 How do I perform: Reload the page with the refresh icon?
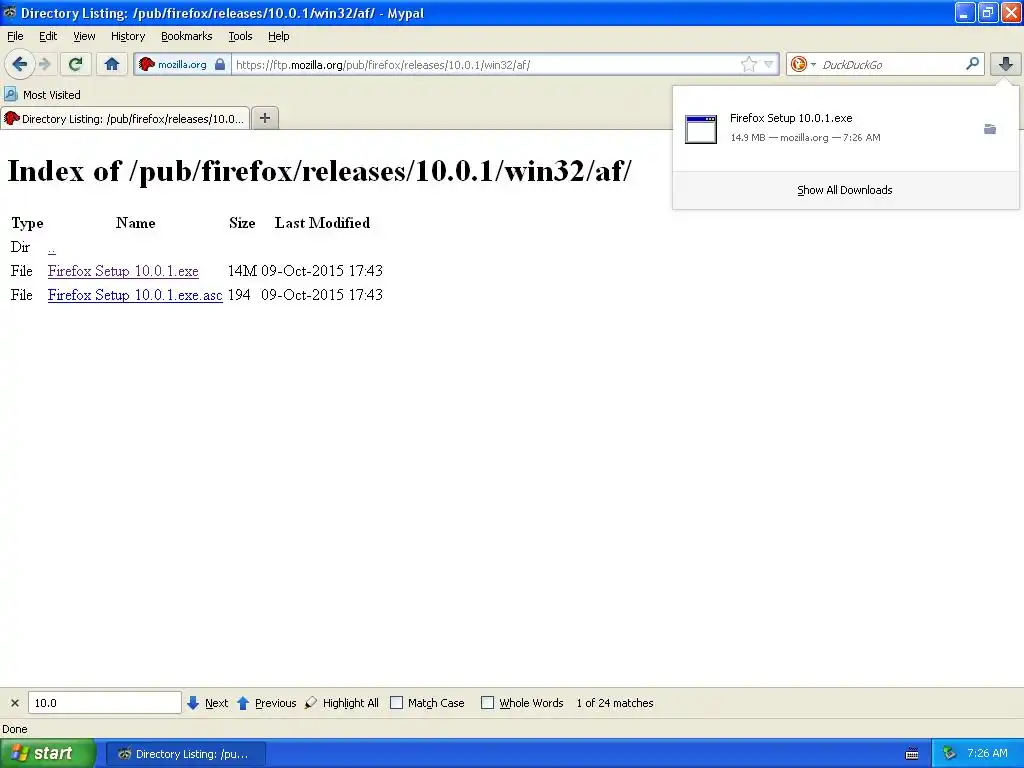76,64
